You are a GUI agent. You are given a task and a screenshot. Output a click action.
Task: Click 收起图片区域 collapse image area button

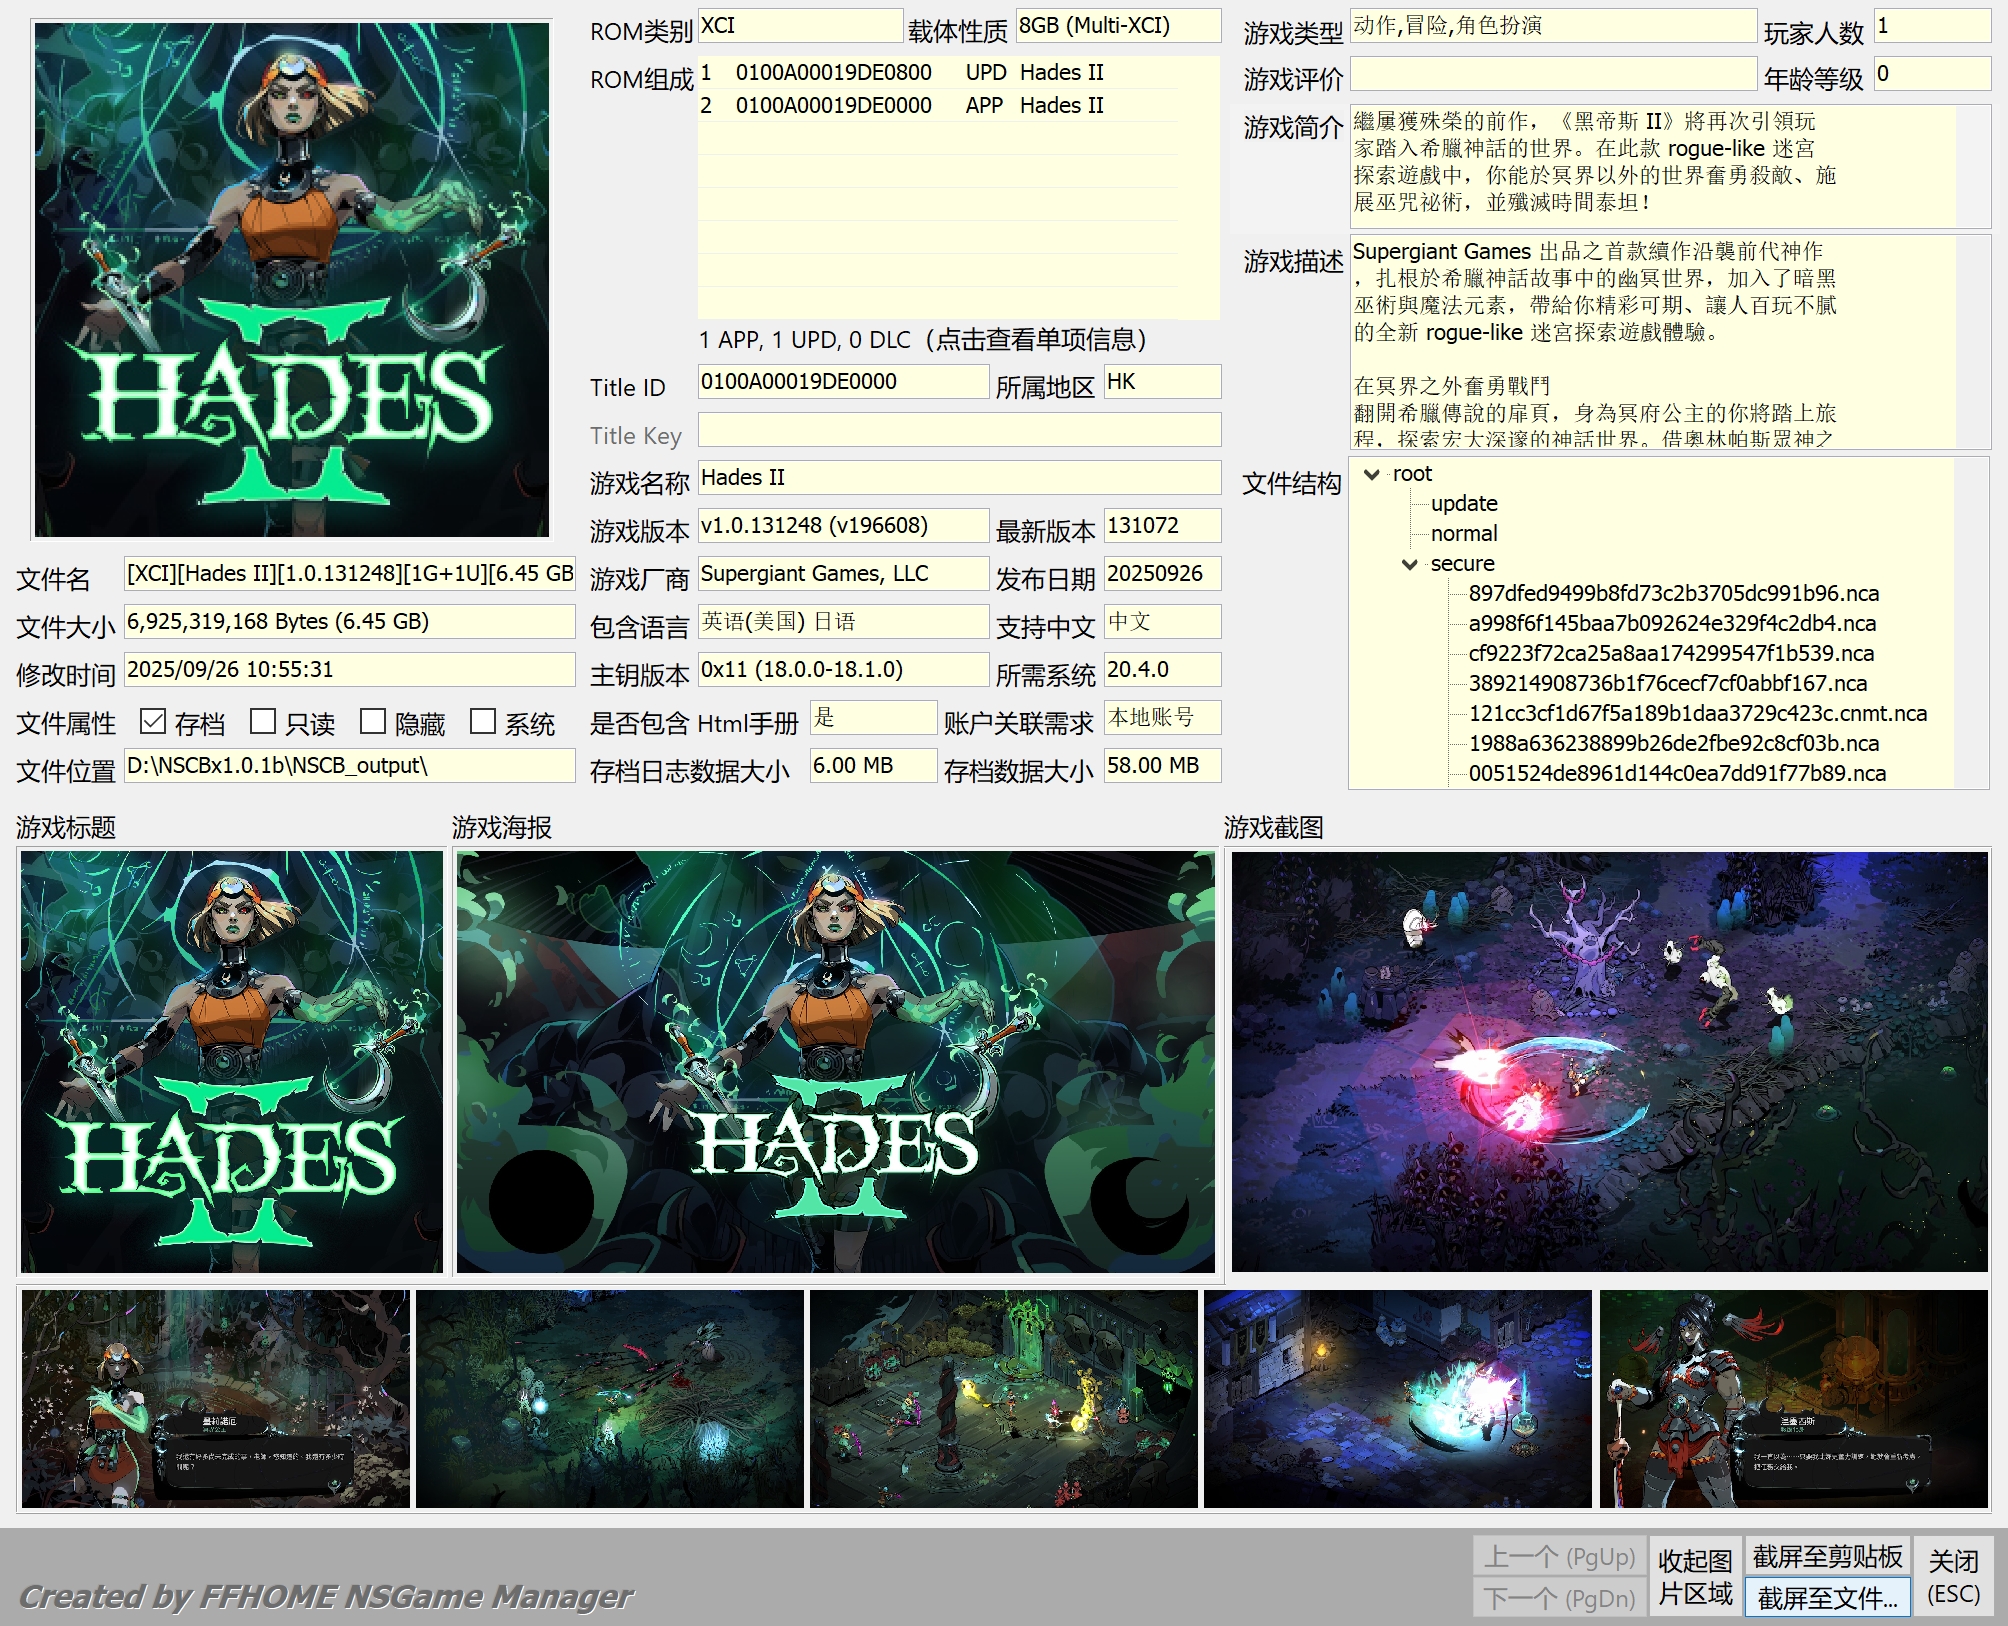click(x=1695, y=1577)
